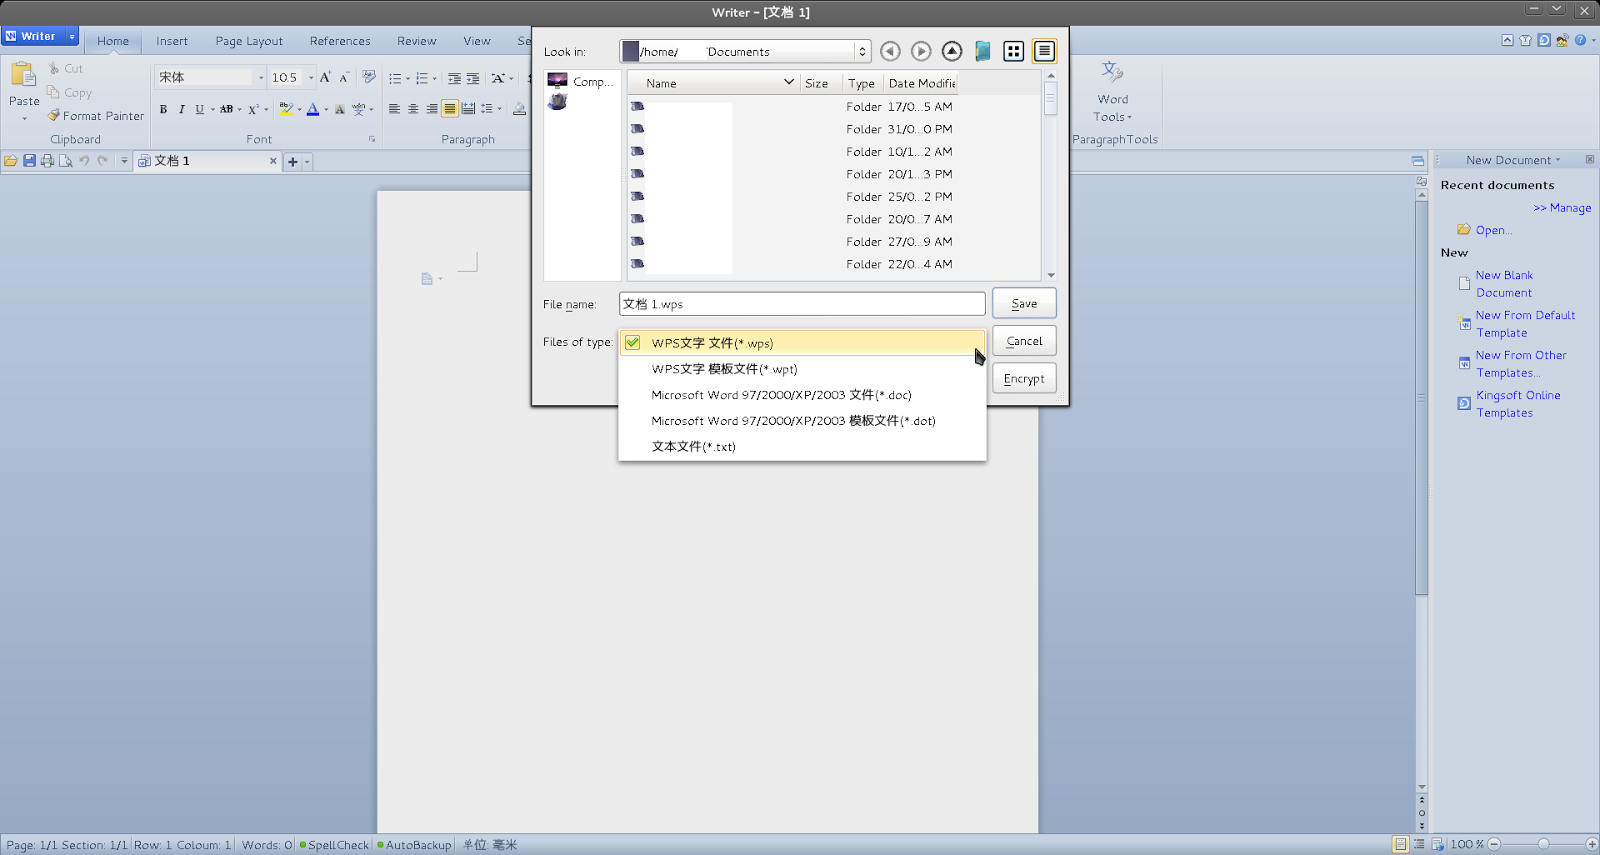Click the grow font size icon
Image resolution: width=1600 pixels, height=855 pixels.
(325, 77)
